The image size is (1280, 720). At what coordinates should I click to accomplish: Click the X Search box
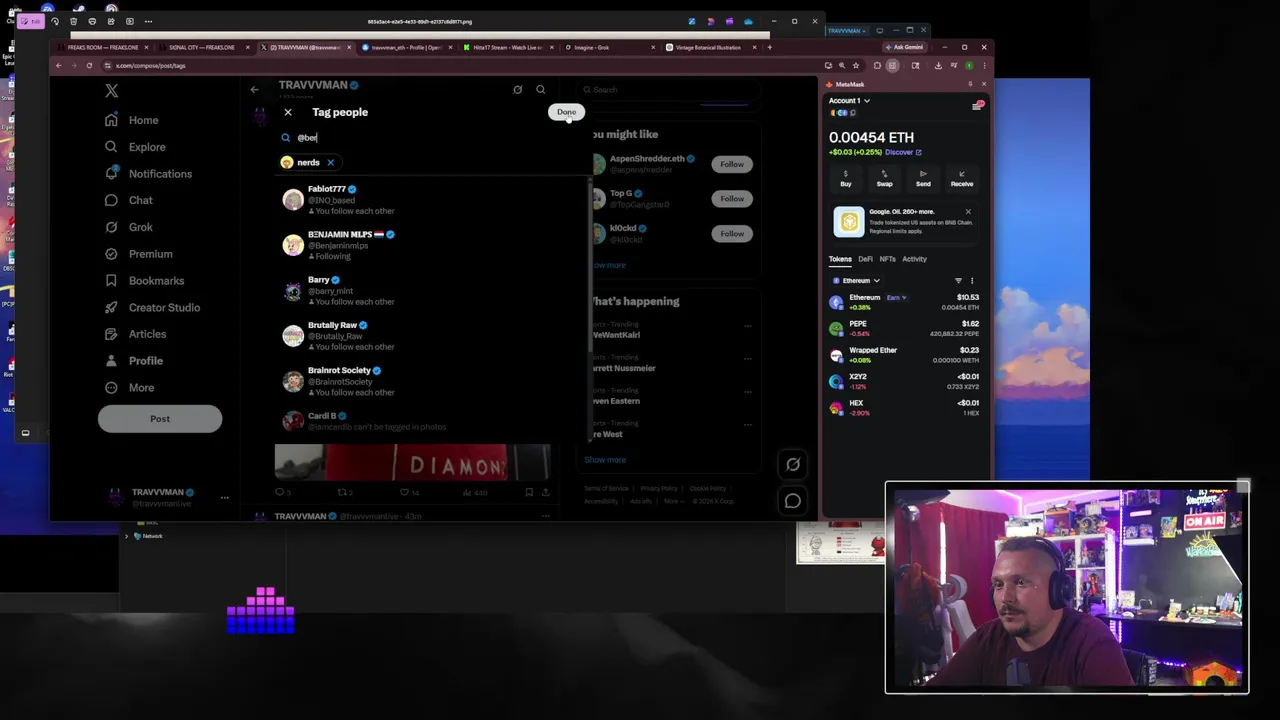click(670, 90)
